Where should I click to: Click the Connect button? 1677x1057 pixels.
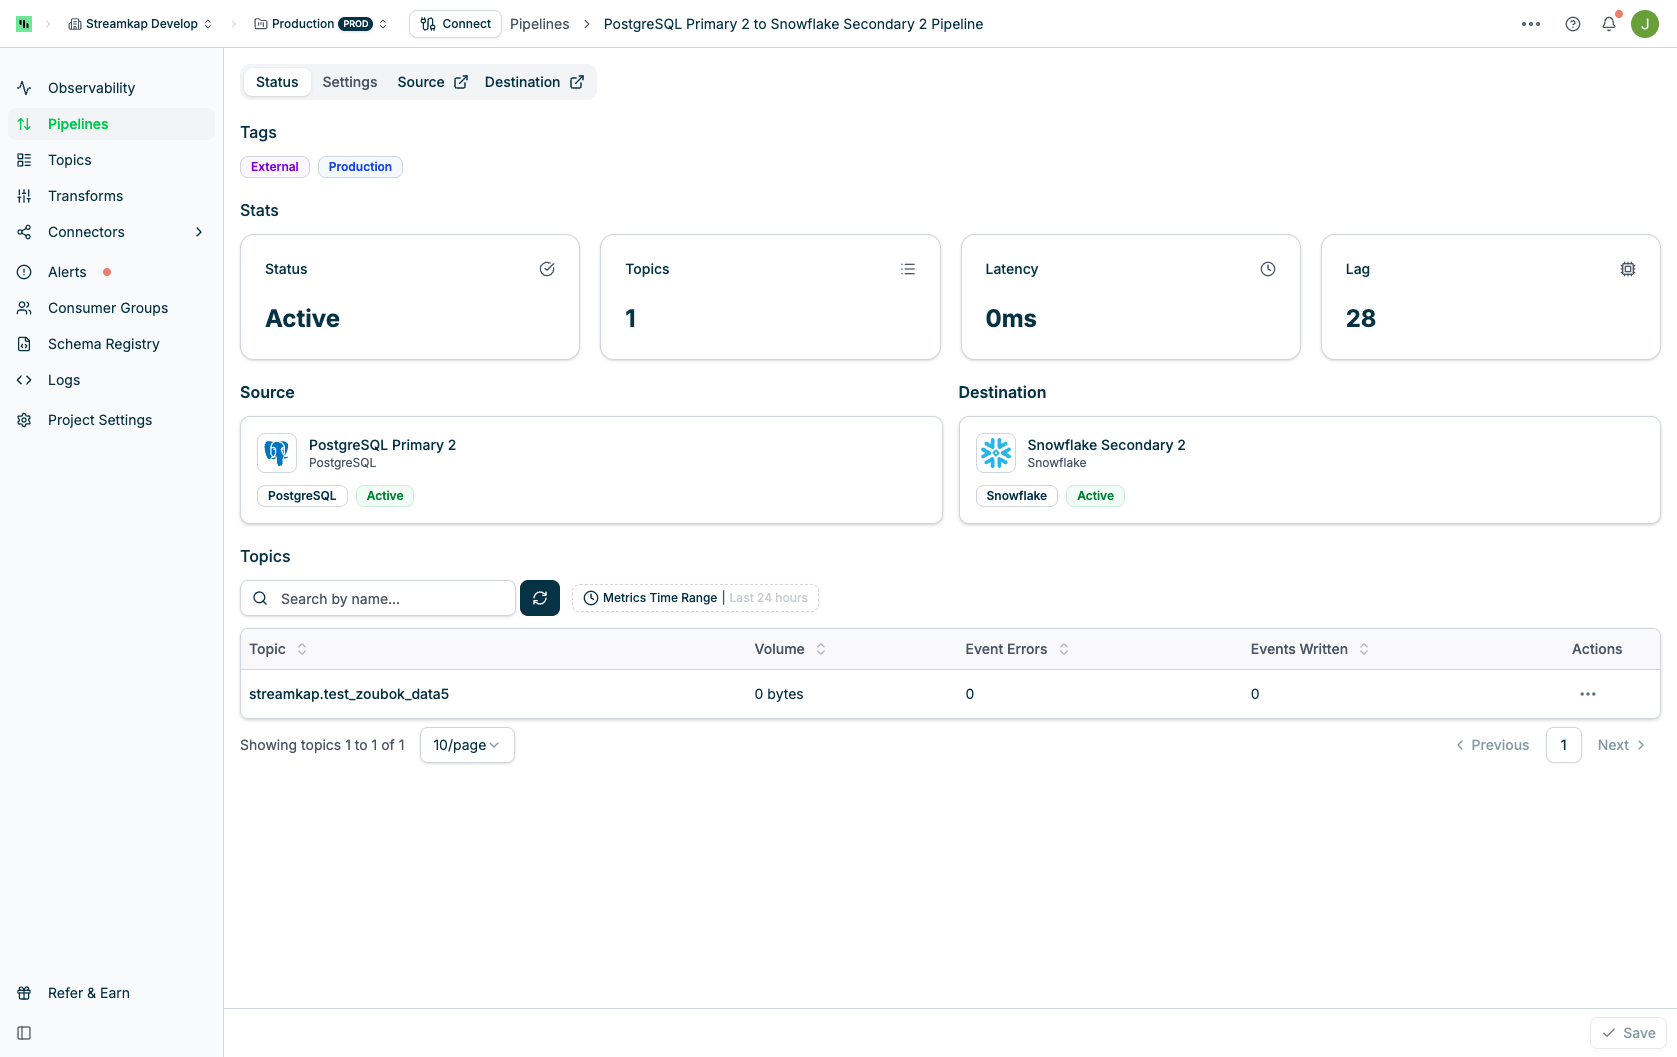455,24
